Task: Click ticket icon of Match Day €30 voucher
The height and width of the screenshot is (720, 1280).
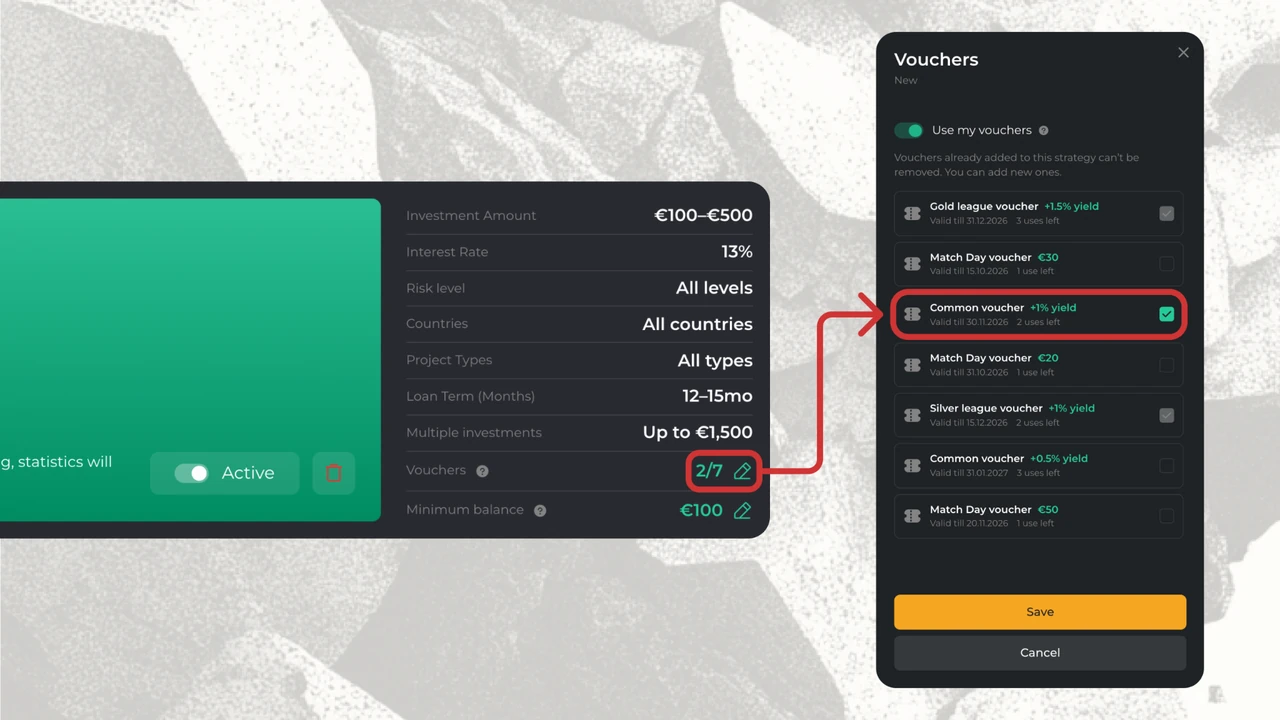Action: point(912,264)
